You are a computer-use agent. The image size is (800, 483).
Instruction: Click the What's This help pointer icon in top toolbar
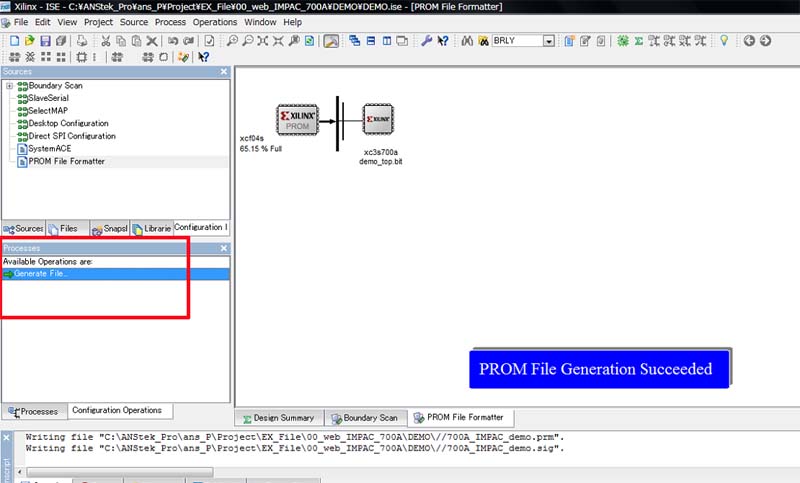(443, 41)
